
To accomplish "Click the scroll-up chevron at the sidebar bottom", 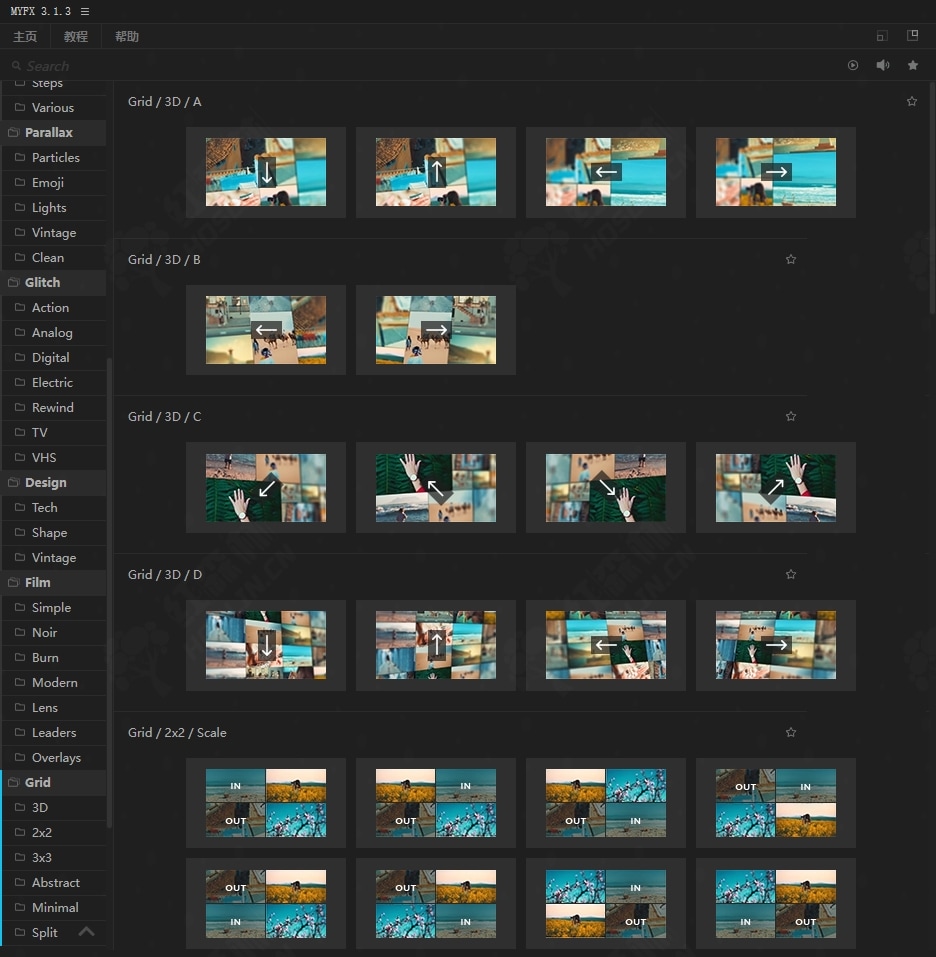I will pos(87,931).
